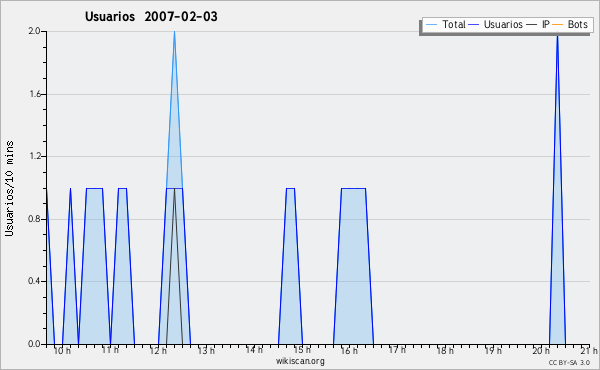Click the light blue Total legend line
Viewport: 600px width, 370px height.
[431, 25]
